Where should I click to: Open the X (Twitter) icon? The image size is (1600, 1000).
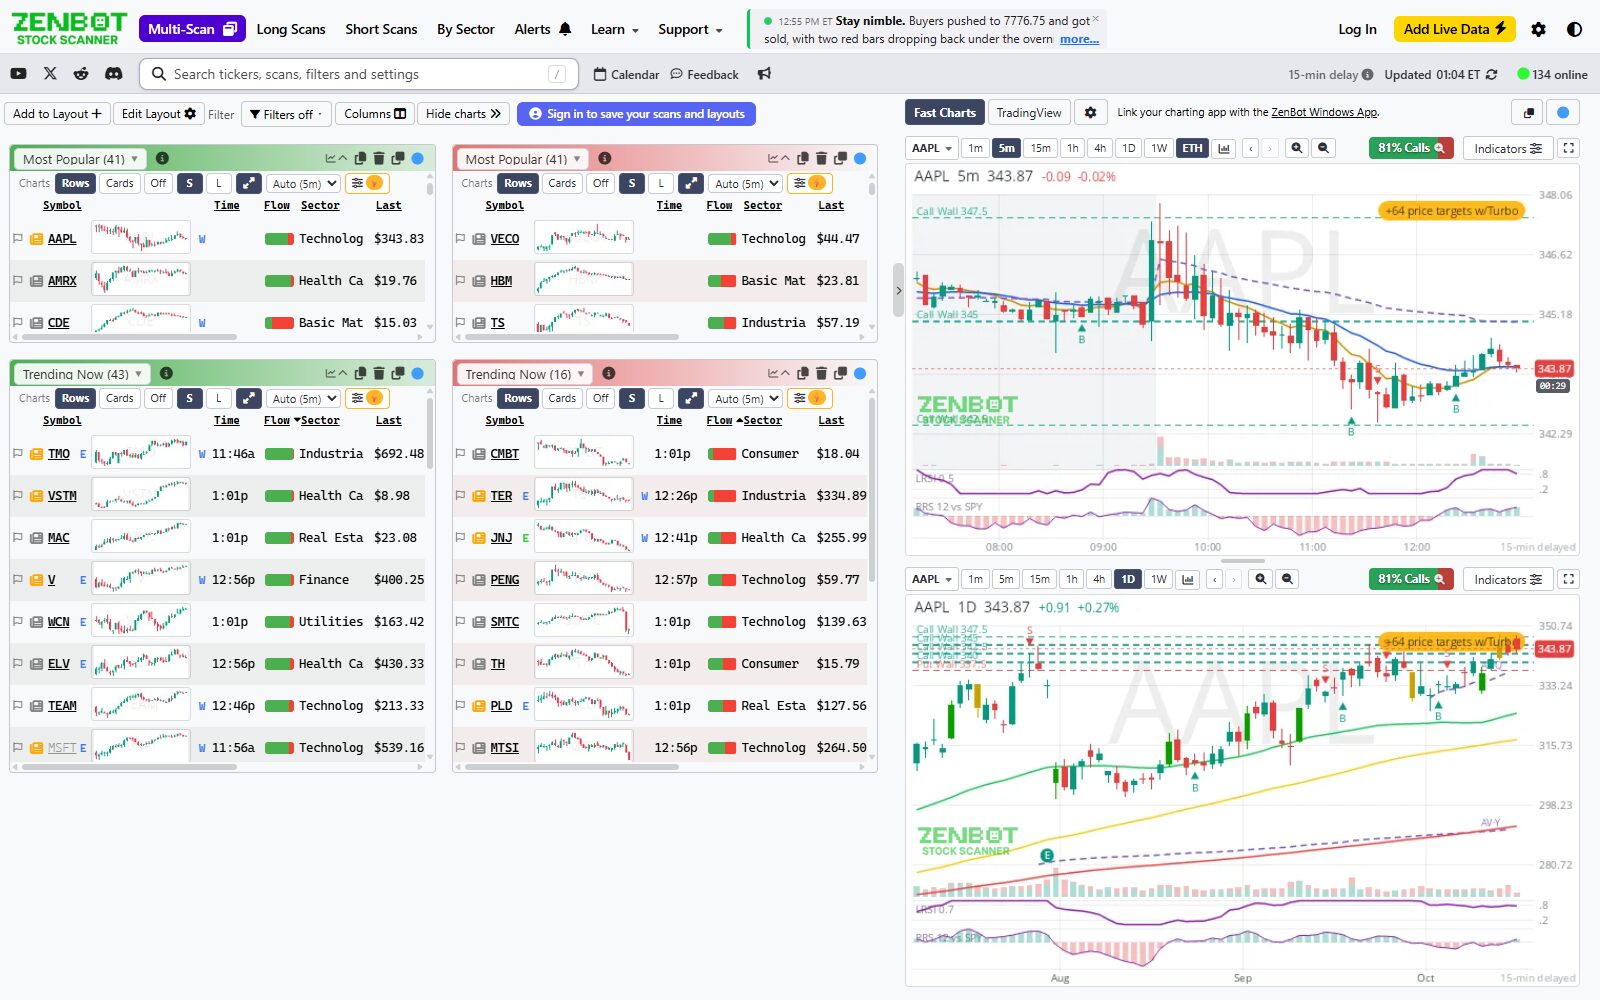50,74
